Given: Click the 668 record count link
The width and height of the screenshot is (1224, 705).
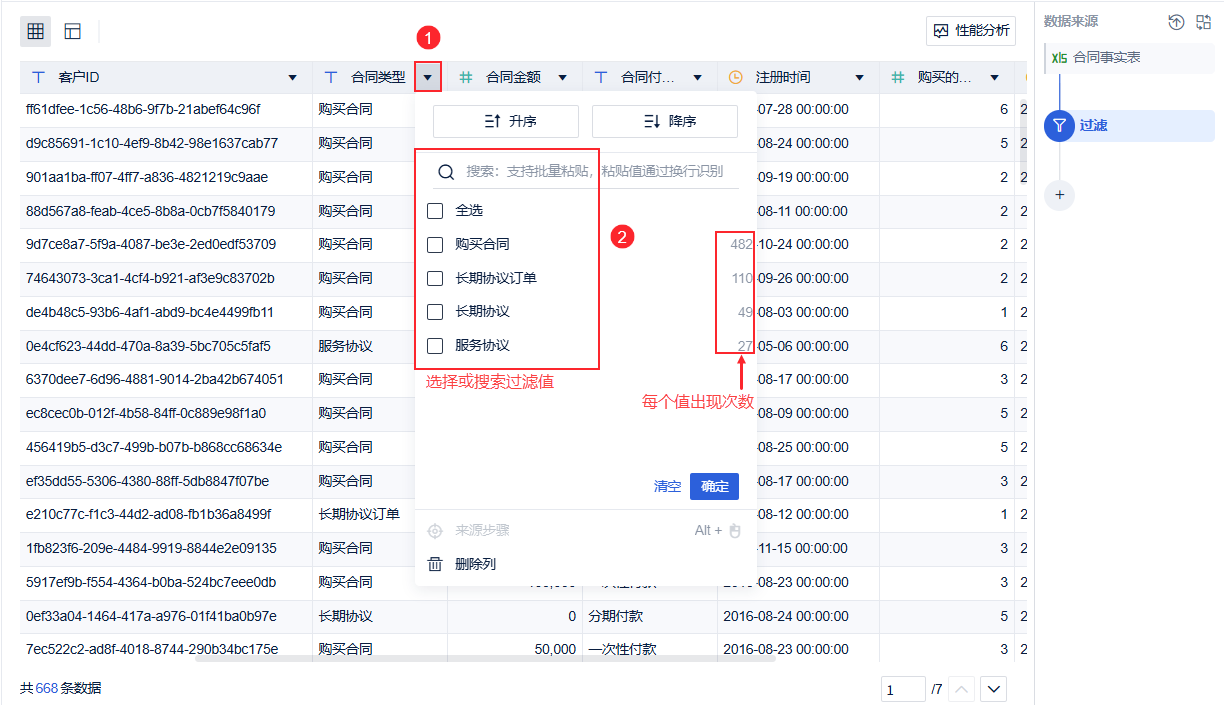Looking at the screenshot, I should click(47, 688).
